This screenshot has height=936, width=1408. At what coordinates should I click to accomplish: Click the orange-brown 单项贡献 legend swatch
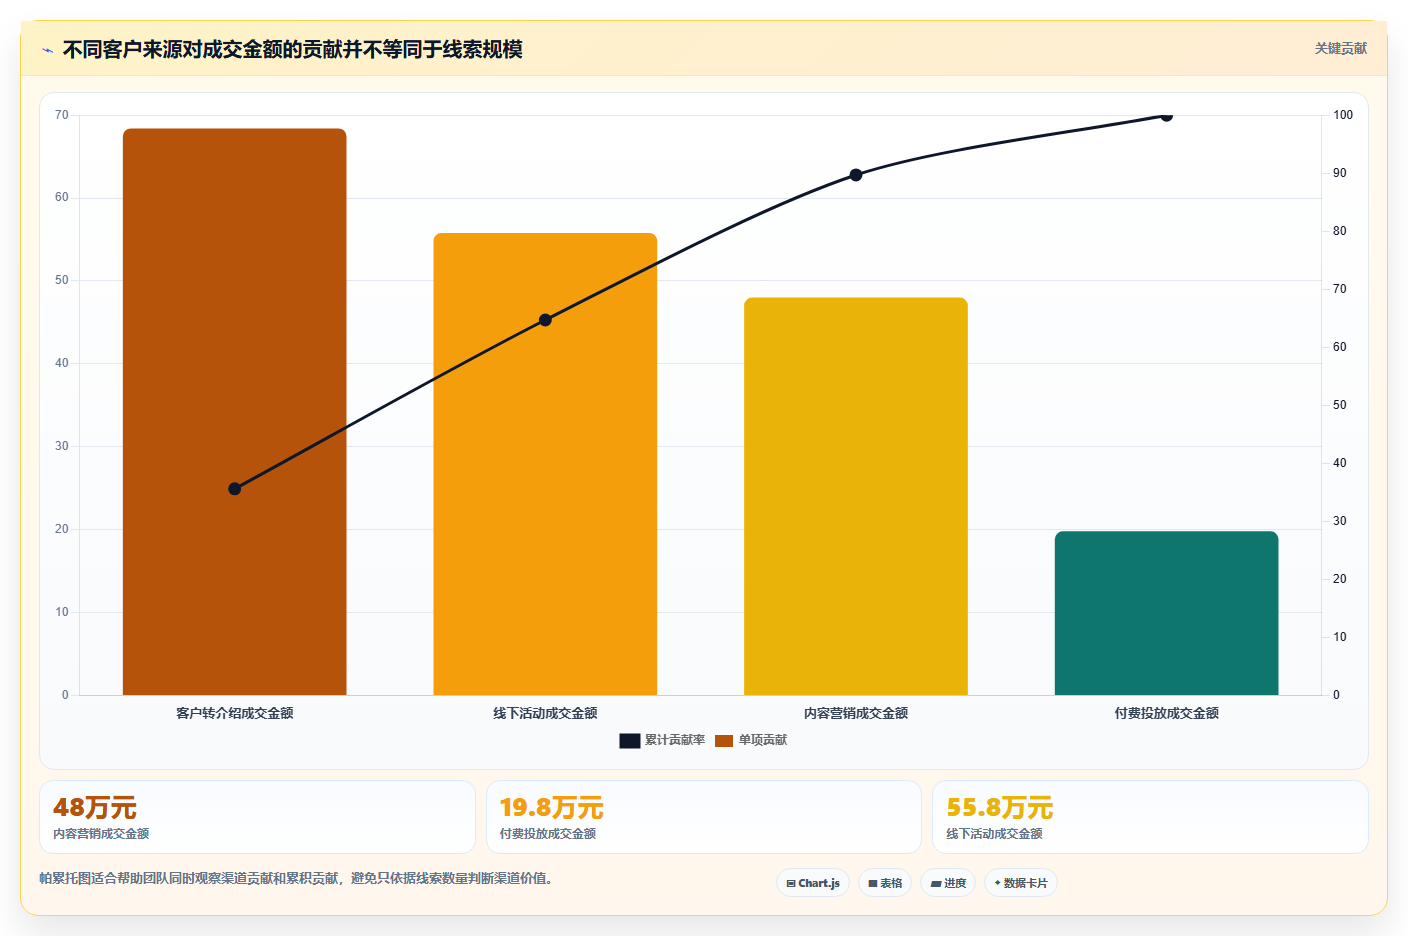pos(724,741)
